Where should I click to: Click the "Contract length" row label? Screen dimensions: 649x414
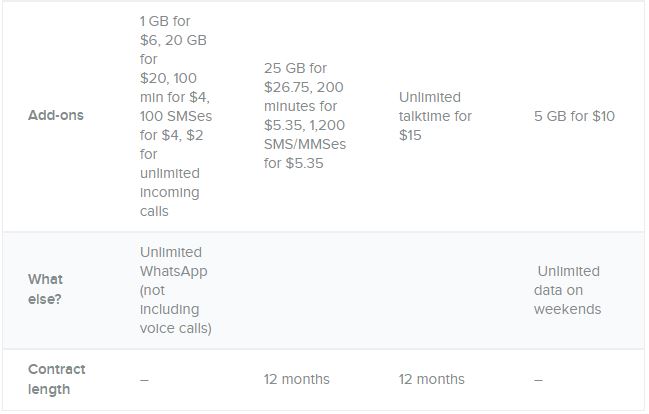[56, 379]
